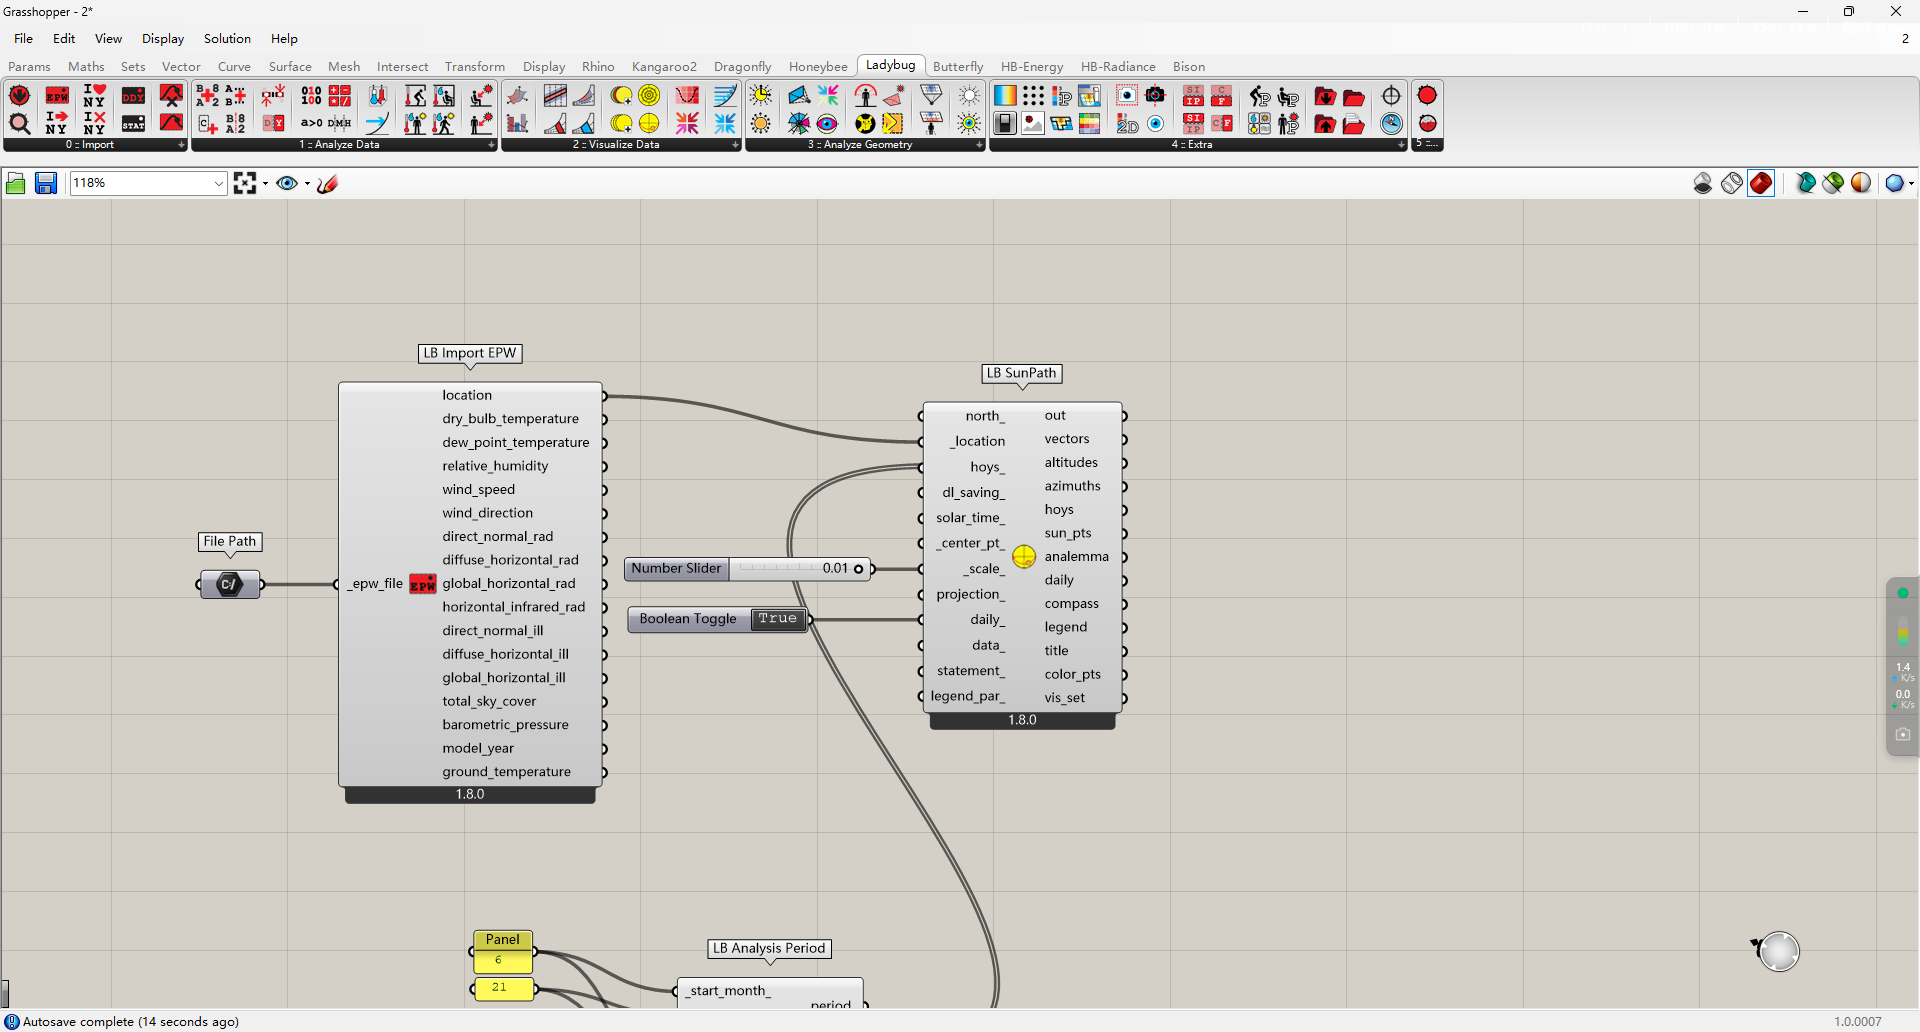Image resolution: width=1920 pixels, height=1032 pixels.
Task: Open the Display menu
Action: (x=163, y=39)
